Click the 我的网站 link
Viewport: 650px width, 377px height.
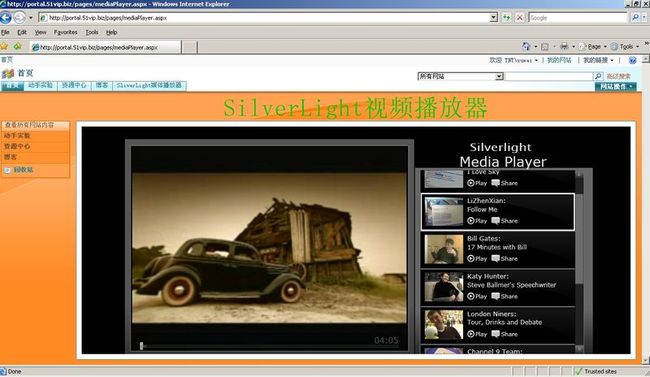[x=559, y=60]
